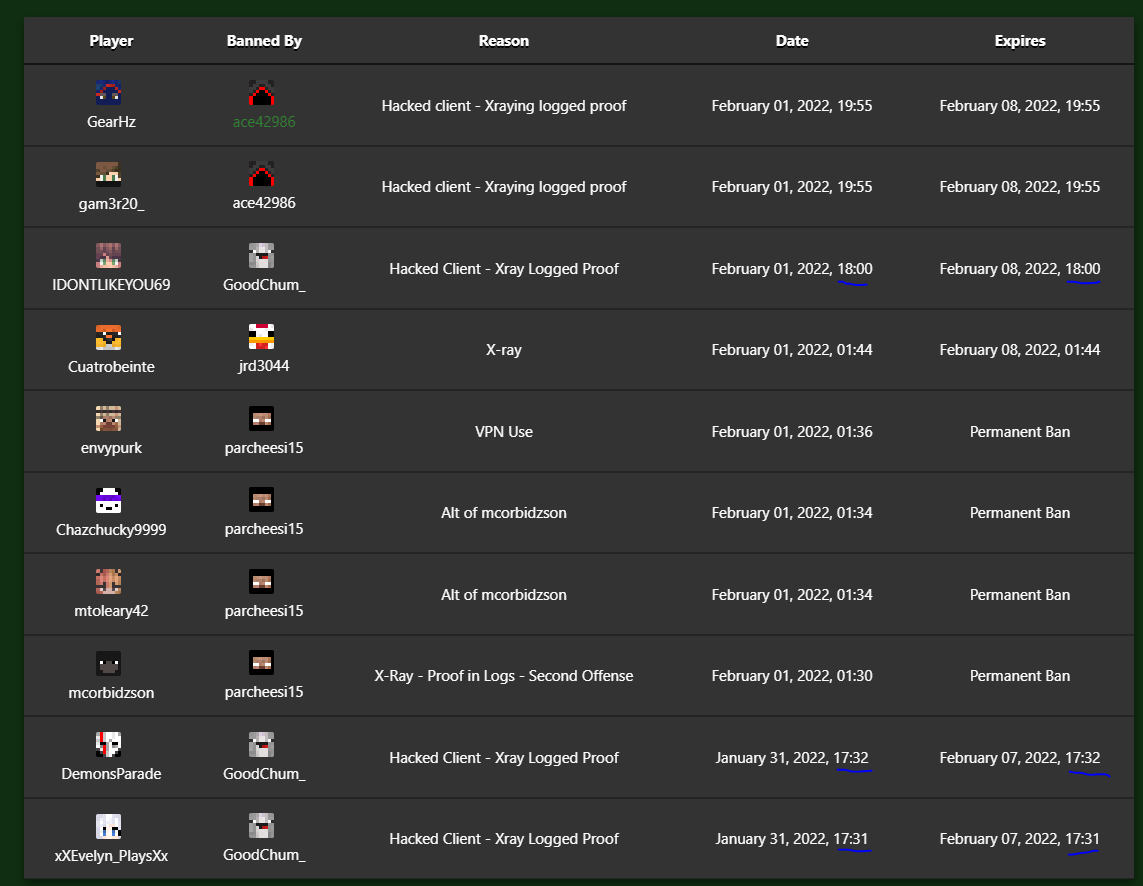Select date 'January 31, 2022, 17:32'
The height and width of the screenshot is (886, 1143).
tap(792, 758)
